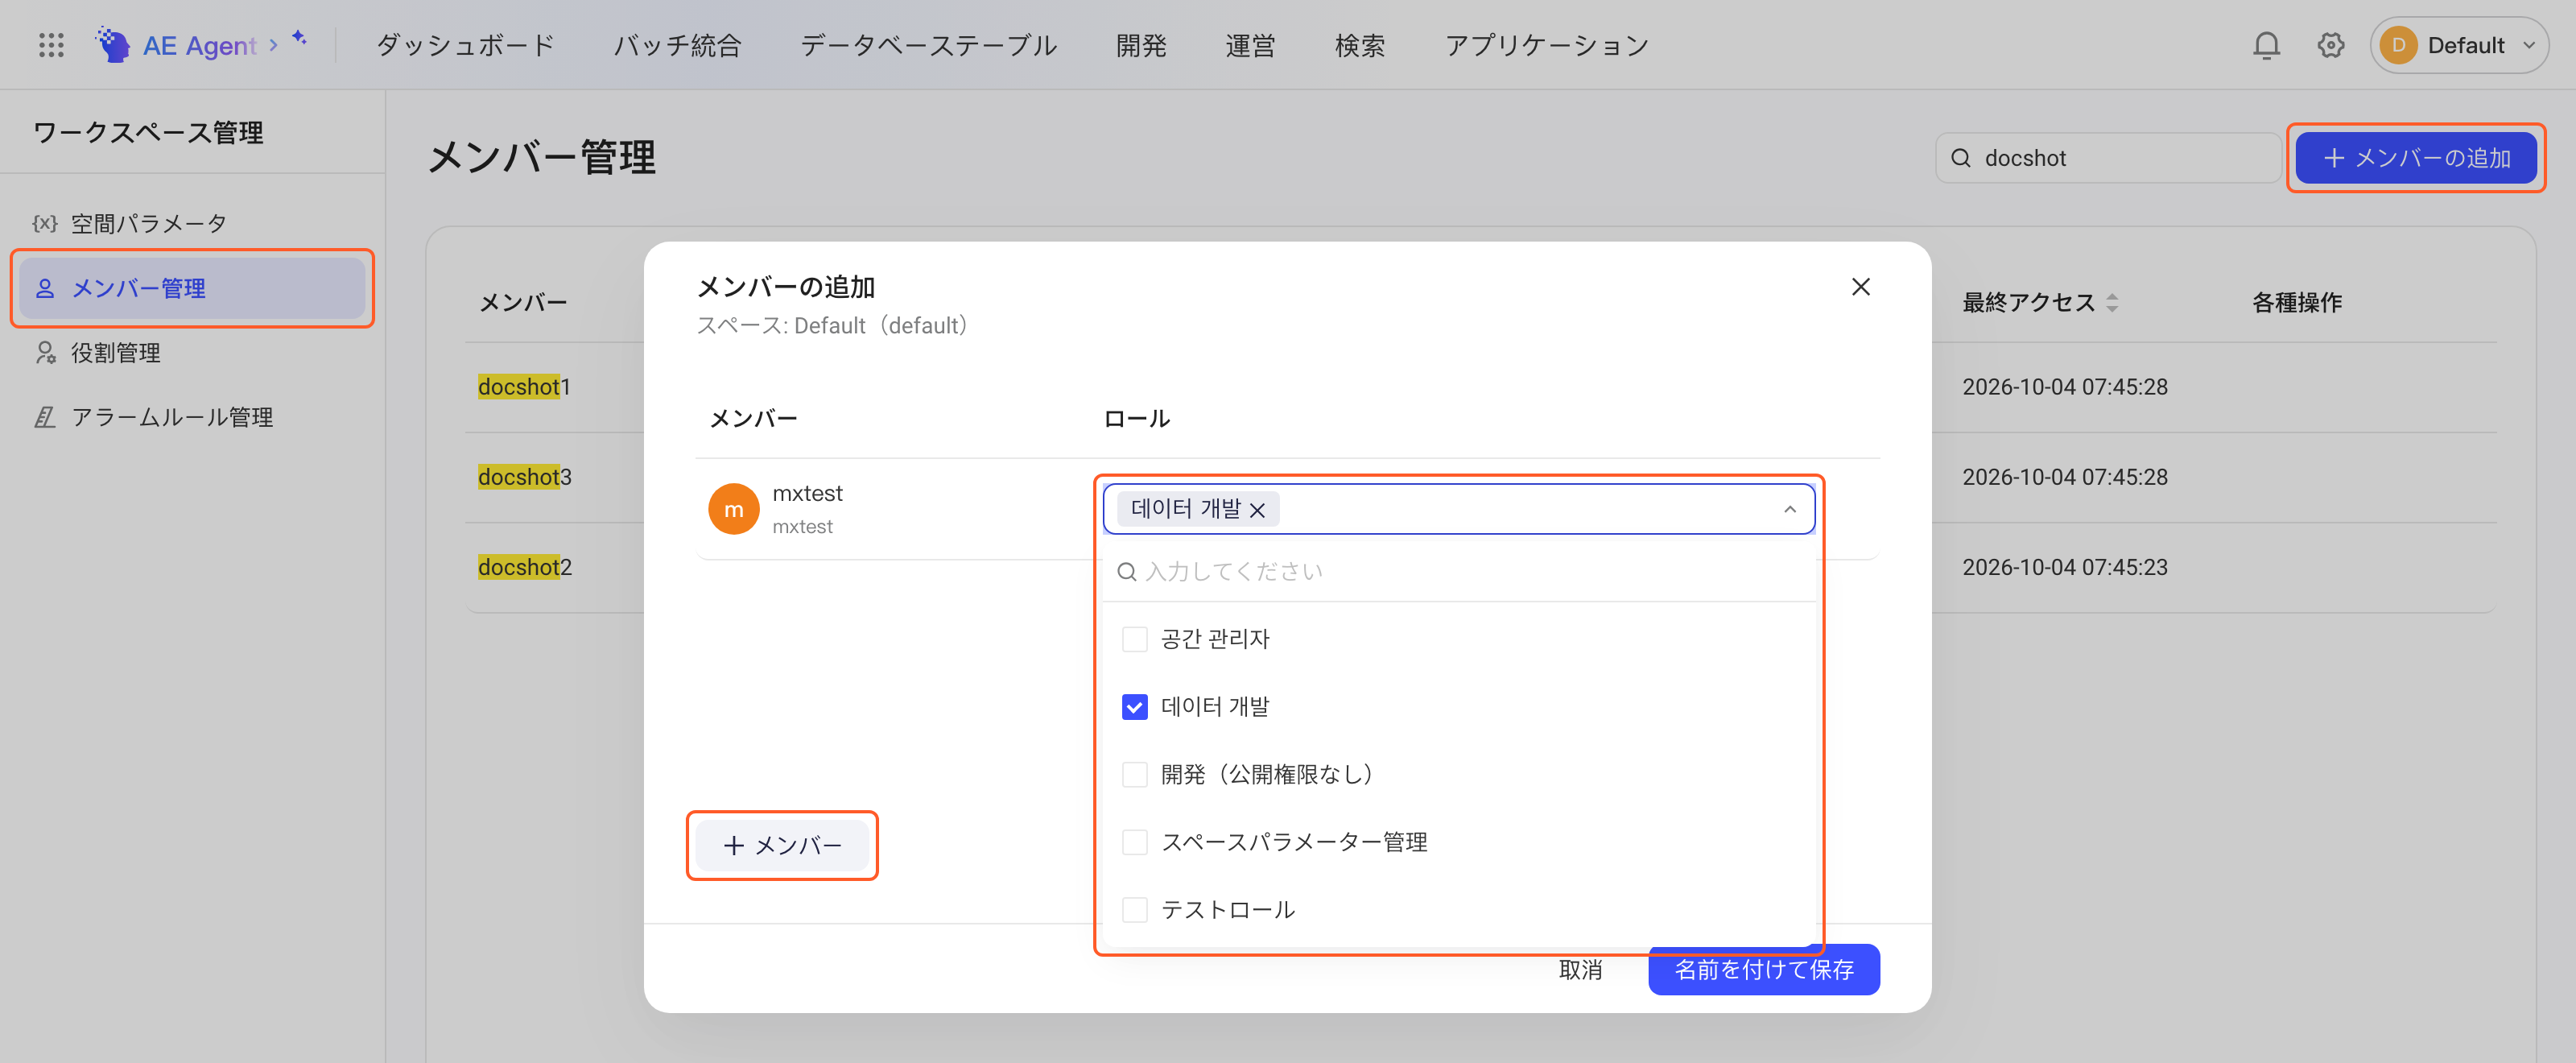This screenshot has height=1063, width=2576.
Task: Click the ＋ メンバー button in dialog
Action: 782,846
